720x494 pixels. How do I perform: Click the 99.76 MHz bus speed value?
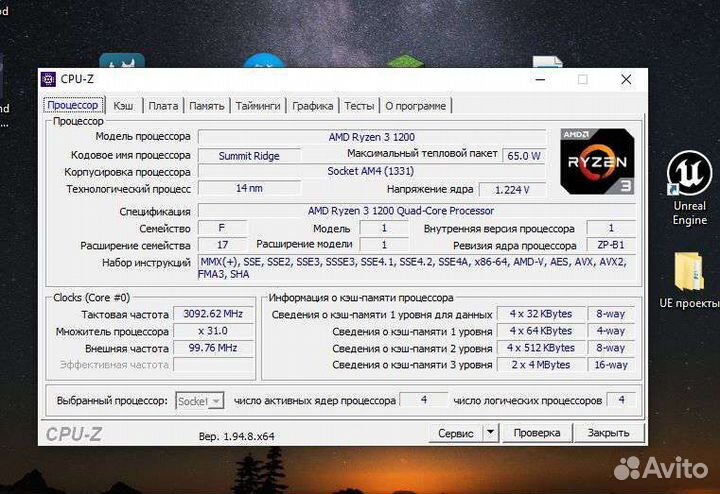click(213, 348)
